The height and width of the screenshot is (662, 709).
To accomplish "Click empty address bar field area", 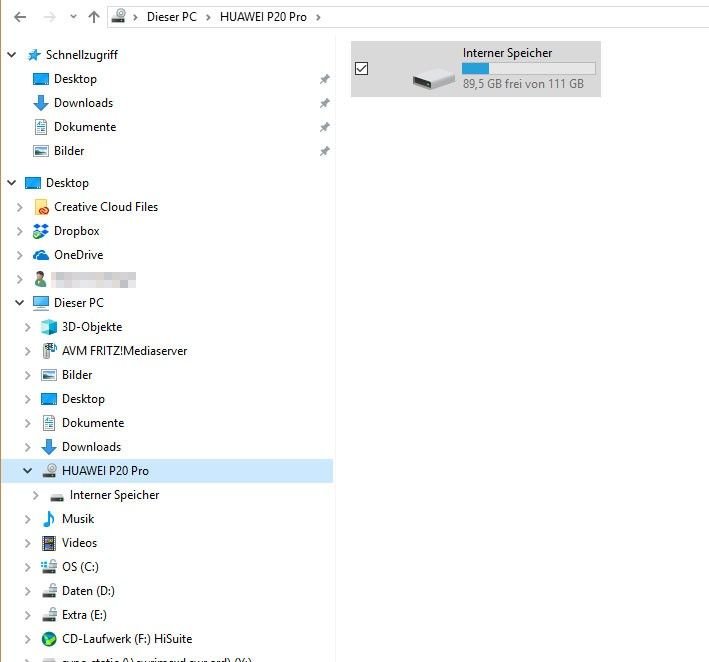I will 515,17.
